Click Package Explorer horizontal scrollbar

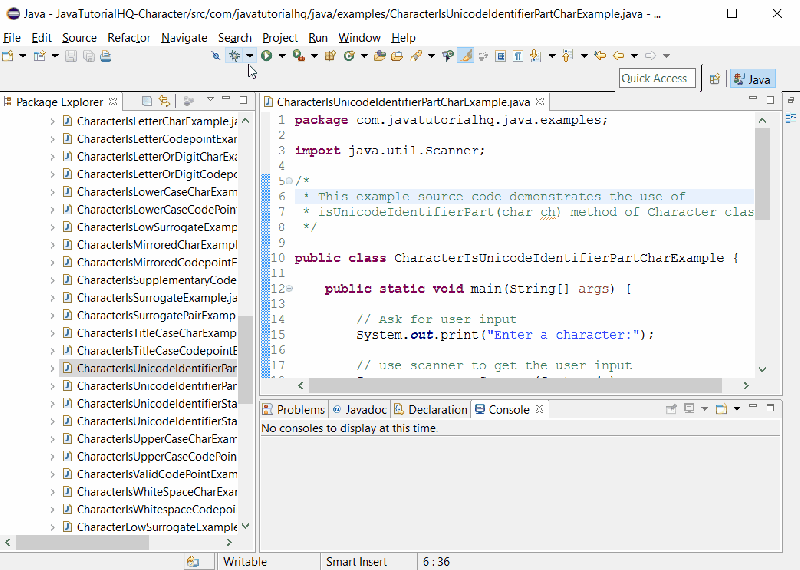coord(82,542)
